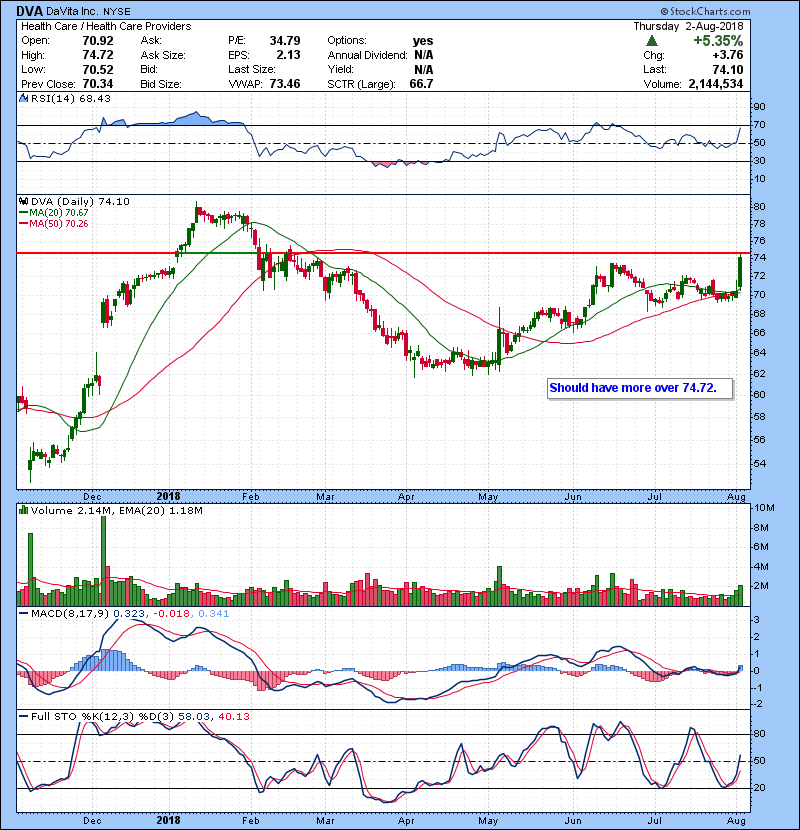800x830 pixels.
Task: Click the Volume 2.14M, EMA(20) 1.18M label
Action: click(116, 511)
